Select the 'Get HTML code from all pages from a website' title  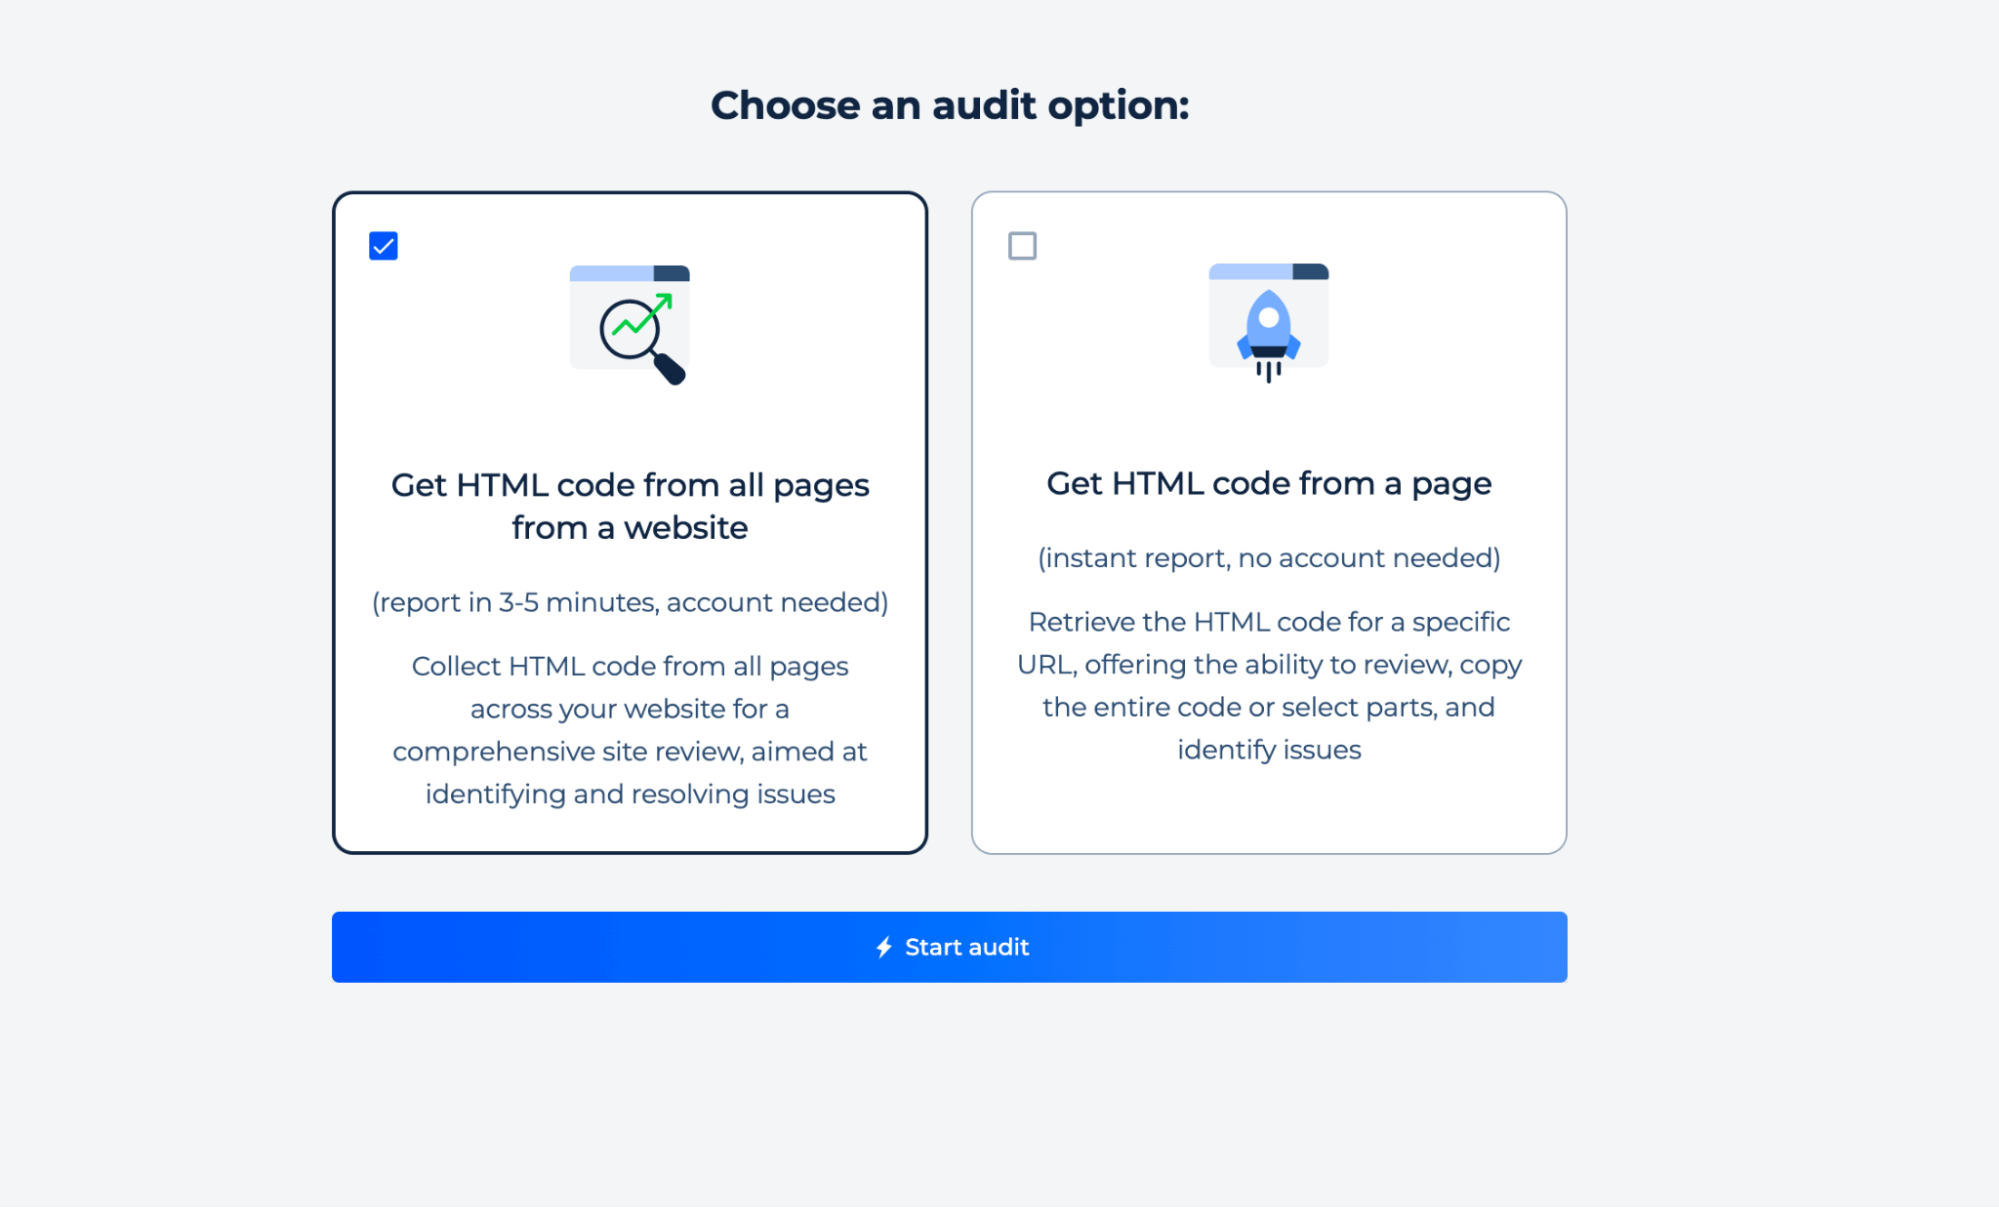(630, 506)
